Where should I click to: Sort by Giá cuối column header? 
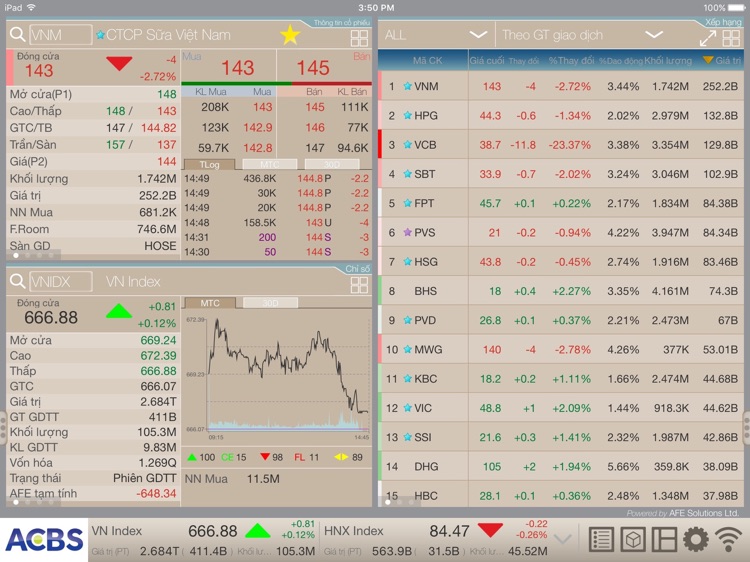pyautogui.click(x=487, y=60)
